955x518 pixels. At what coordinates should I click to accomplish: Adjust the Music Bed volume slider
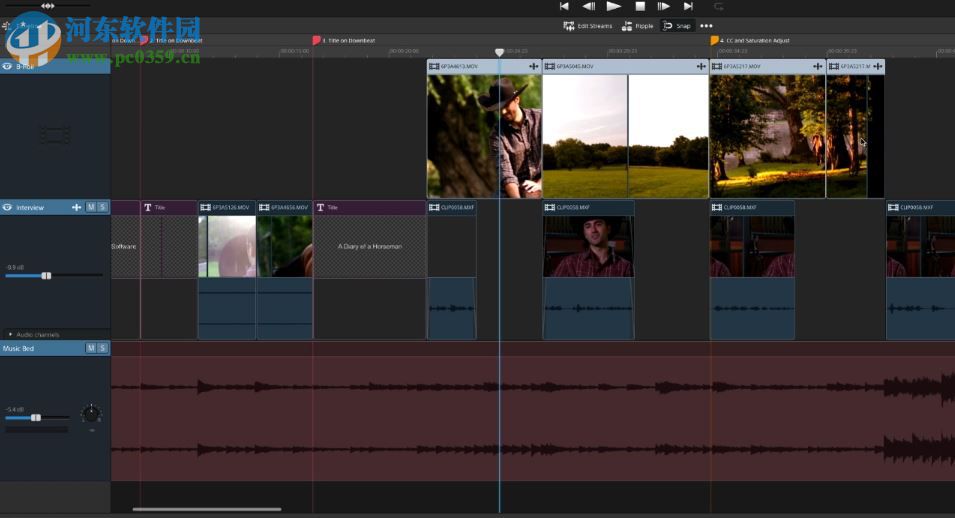coord(36,417)
